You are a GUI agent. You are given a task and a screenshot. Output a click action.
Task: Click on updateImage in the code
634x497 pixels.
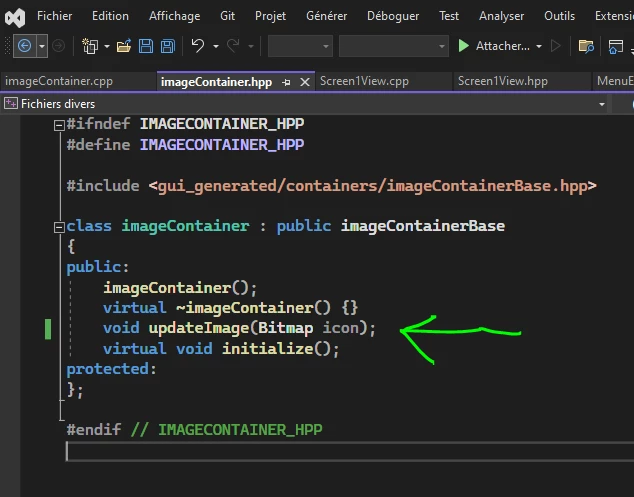[x=199, y=328]
